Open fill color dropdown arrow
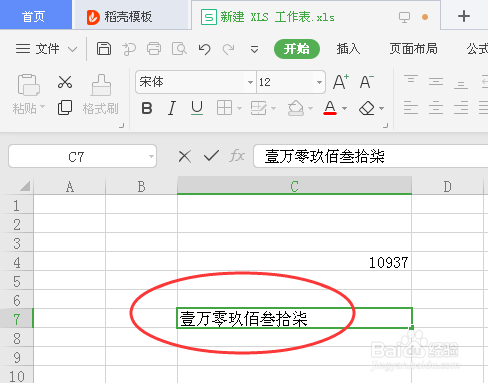 pos(310,108)
